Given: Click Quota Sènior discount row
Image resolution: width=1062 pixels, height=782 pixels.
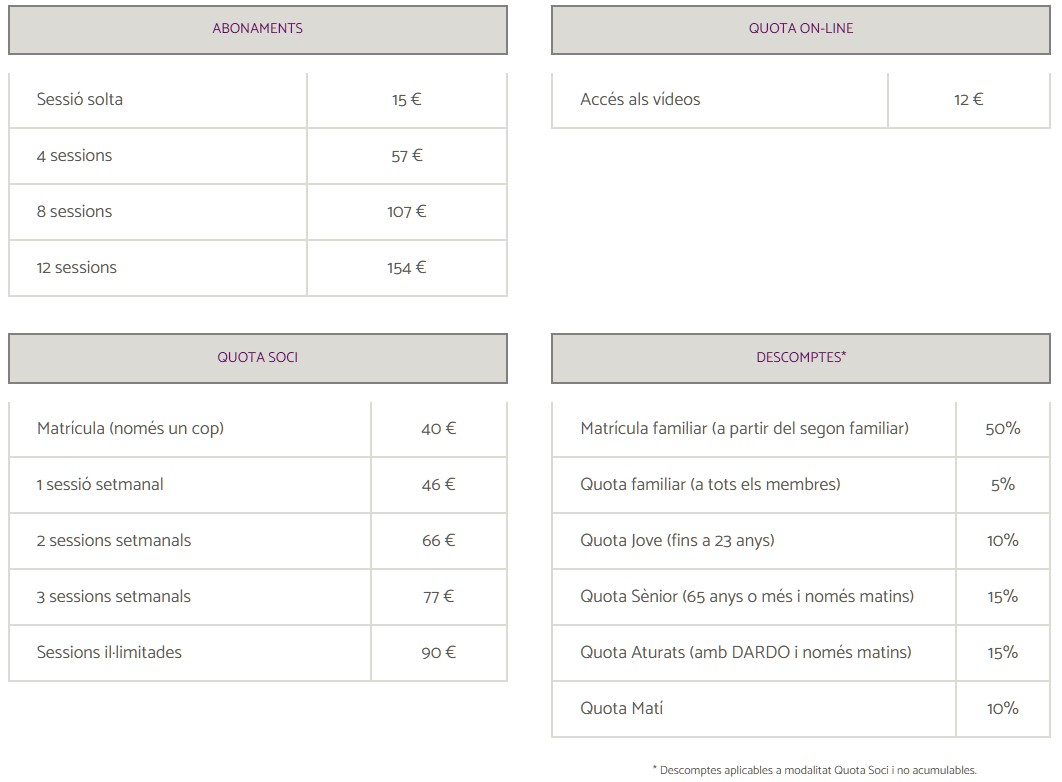Looking at the screenshot, I should 801,596.
